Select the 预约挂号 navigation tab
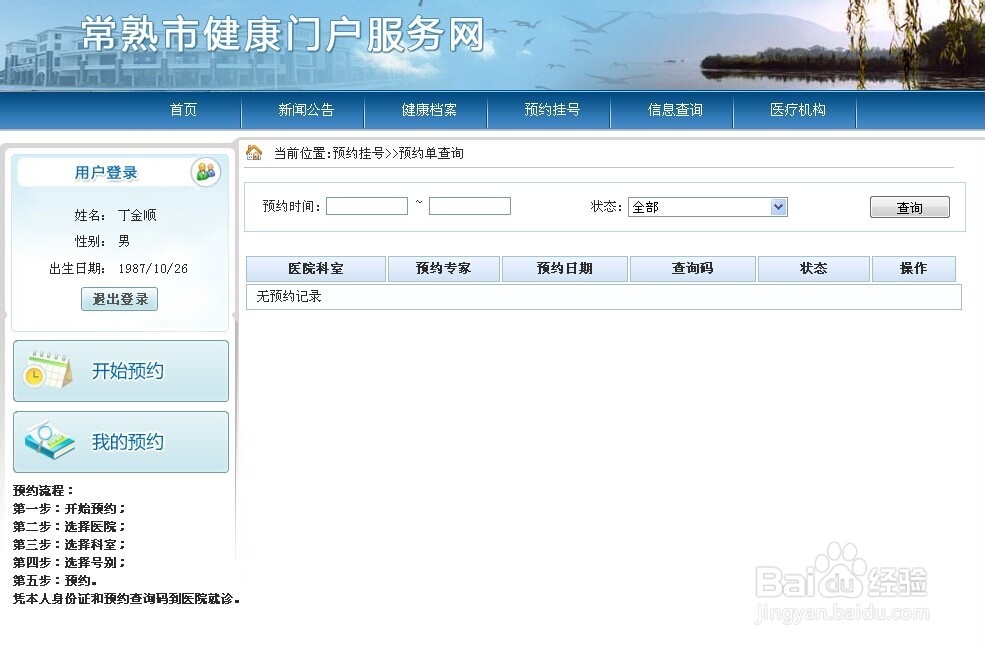985x647 pixels. pos(551,111)
